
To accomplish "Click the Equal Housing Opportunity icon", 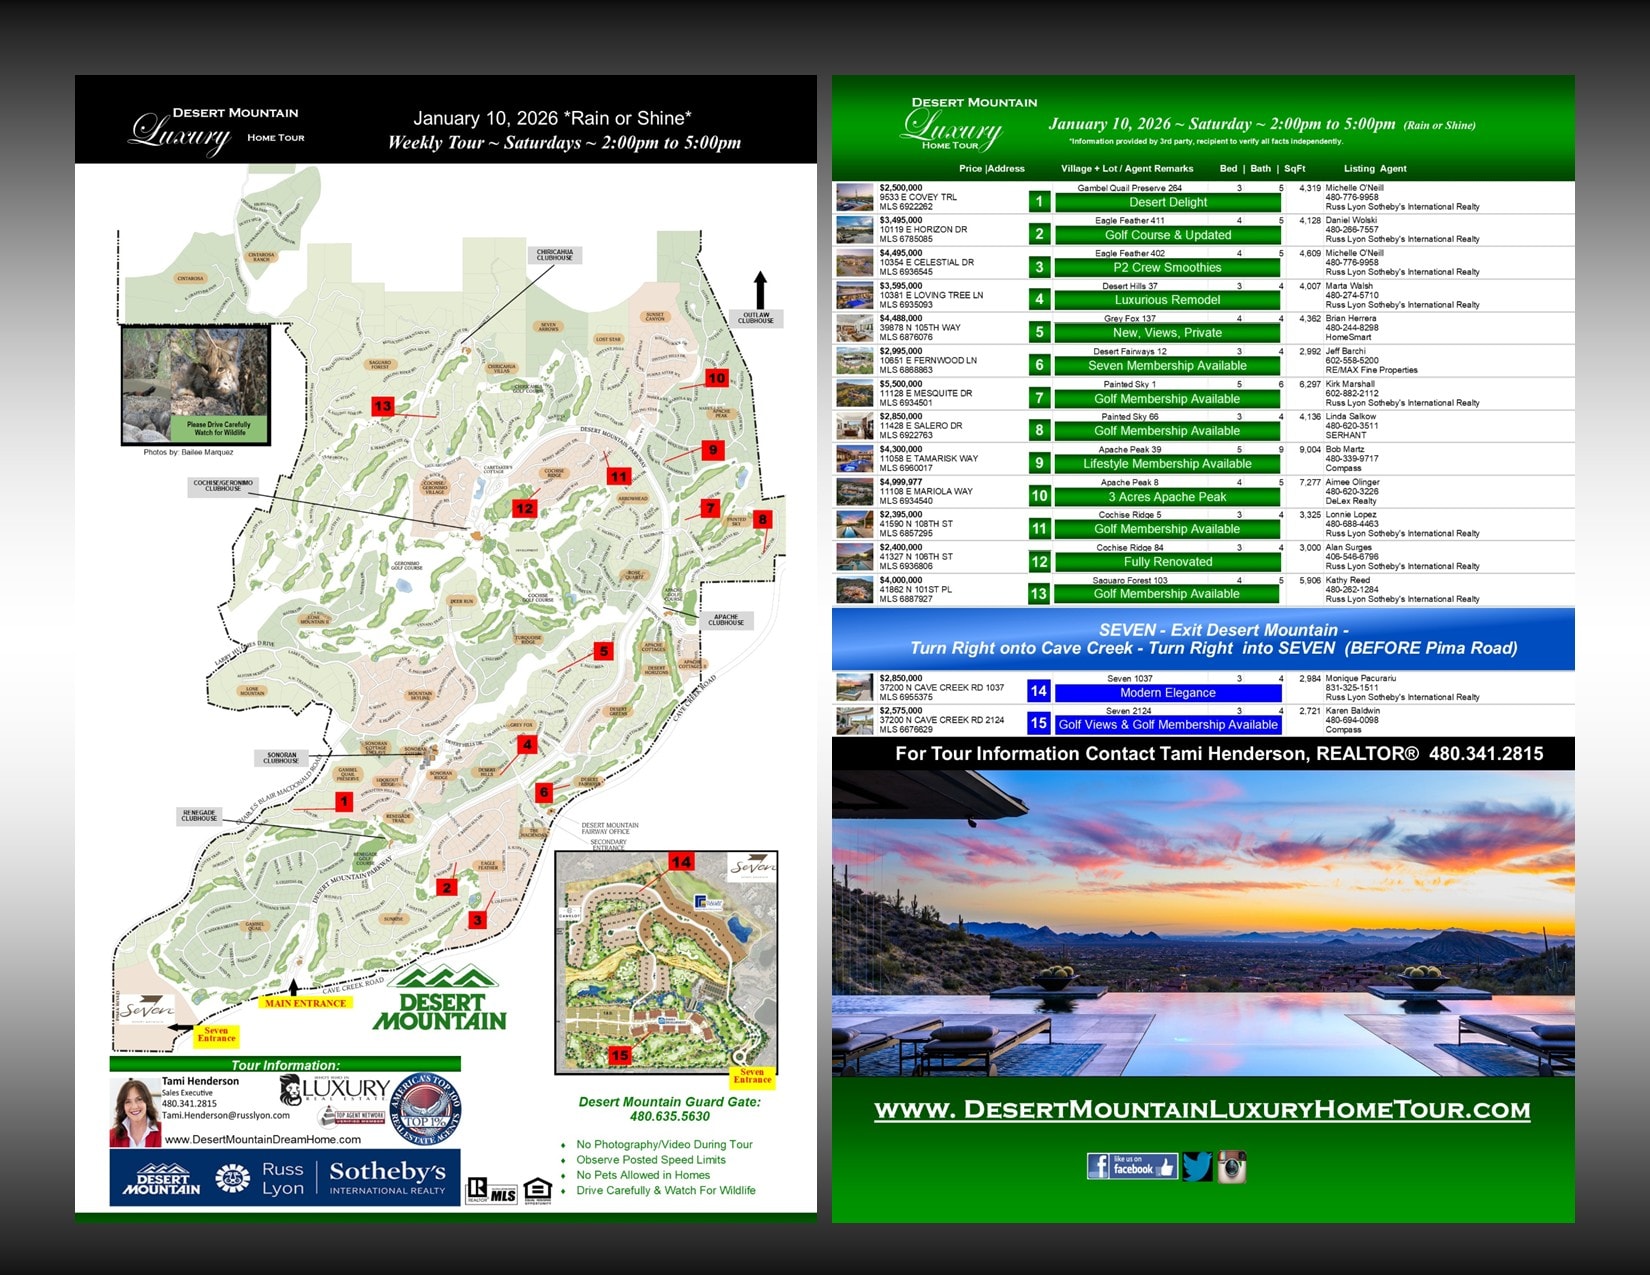I will tap(537, 1189).
